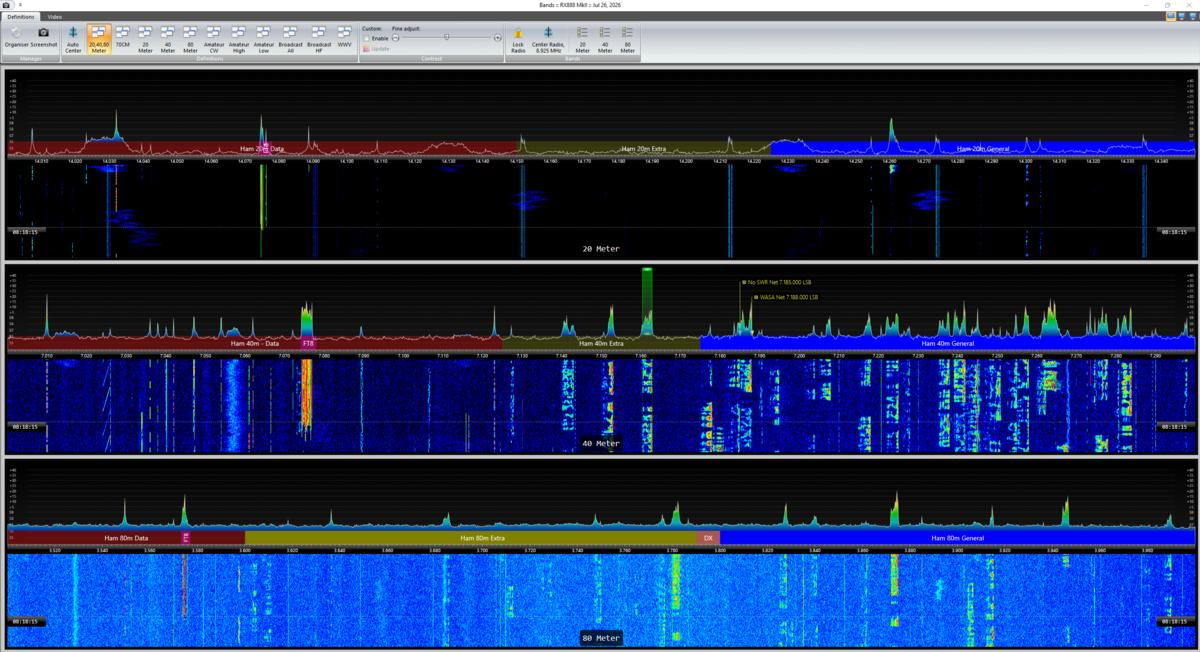This screenshot has height=652, width=1200.
Task: Click the 20 Meter waterfall label
Action: coord(601,248)
